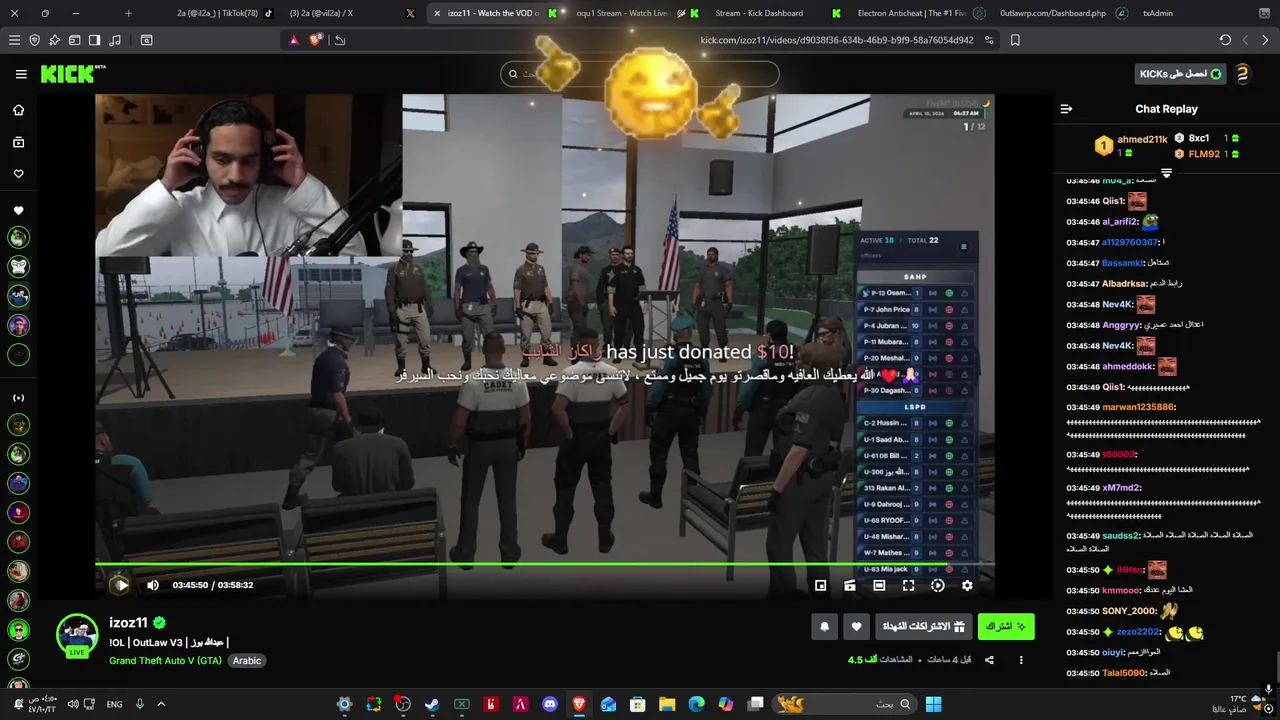Select the Arabic language tag
Screen dimensions: 1280x720
247,661
